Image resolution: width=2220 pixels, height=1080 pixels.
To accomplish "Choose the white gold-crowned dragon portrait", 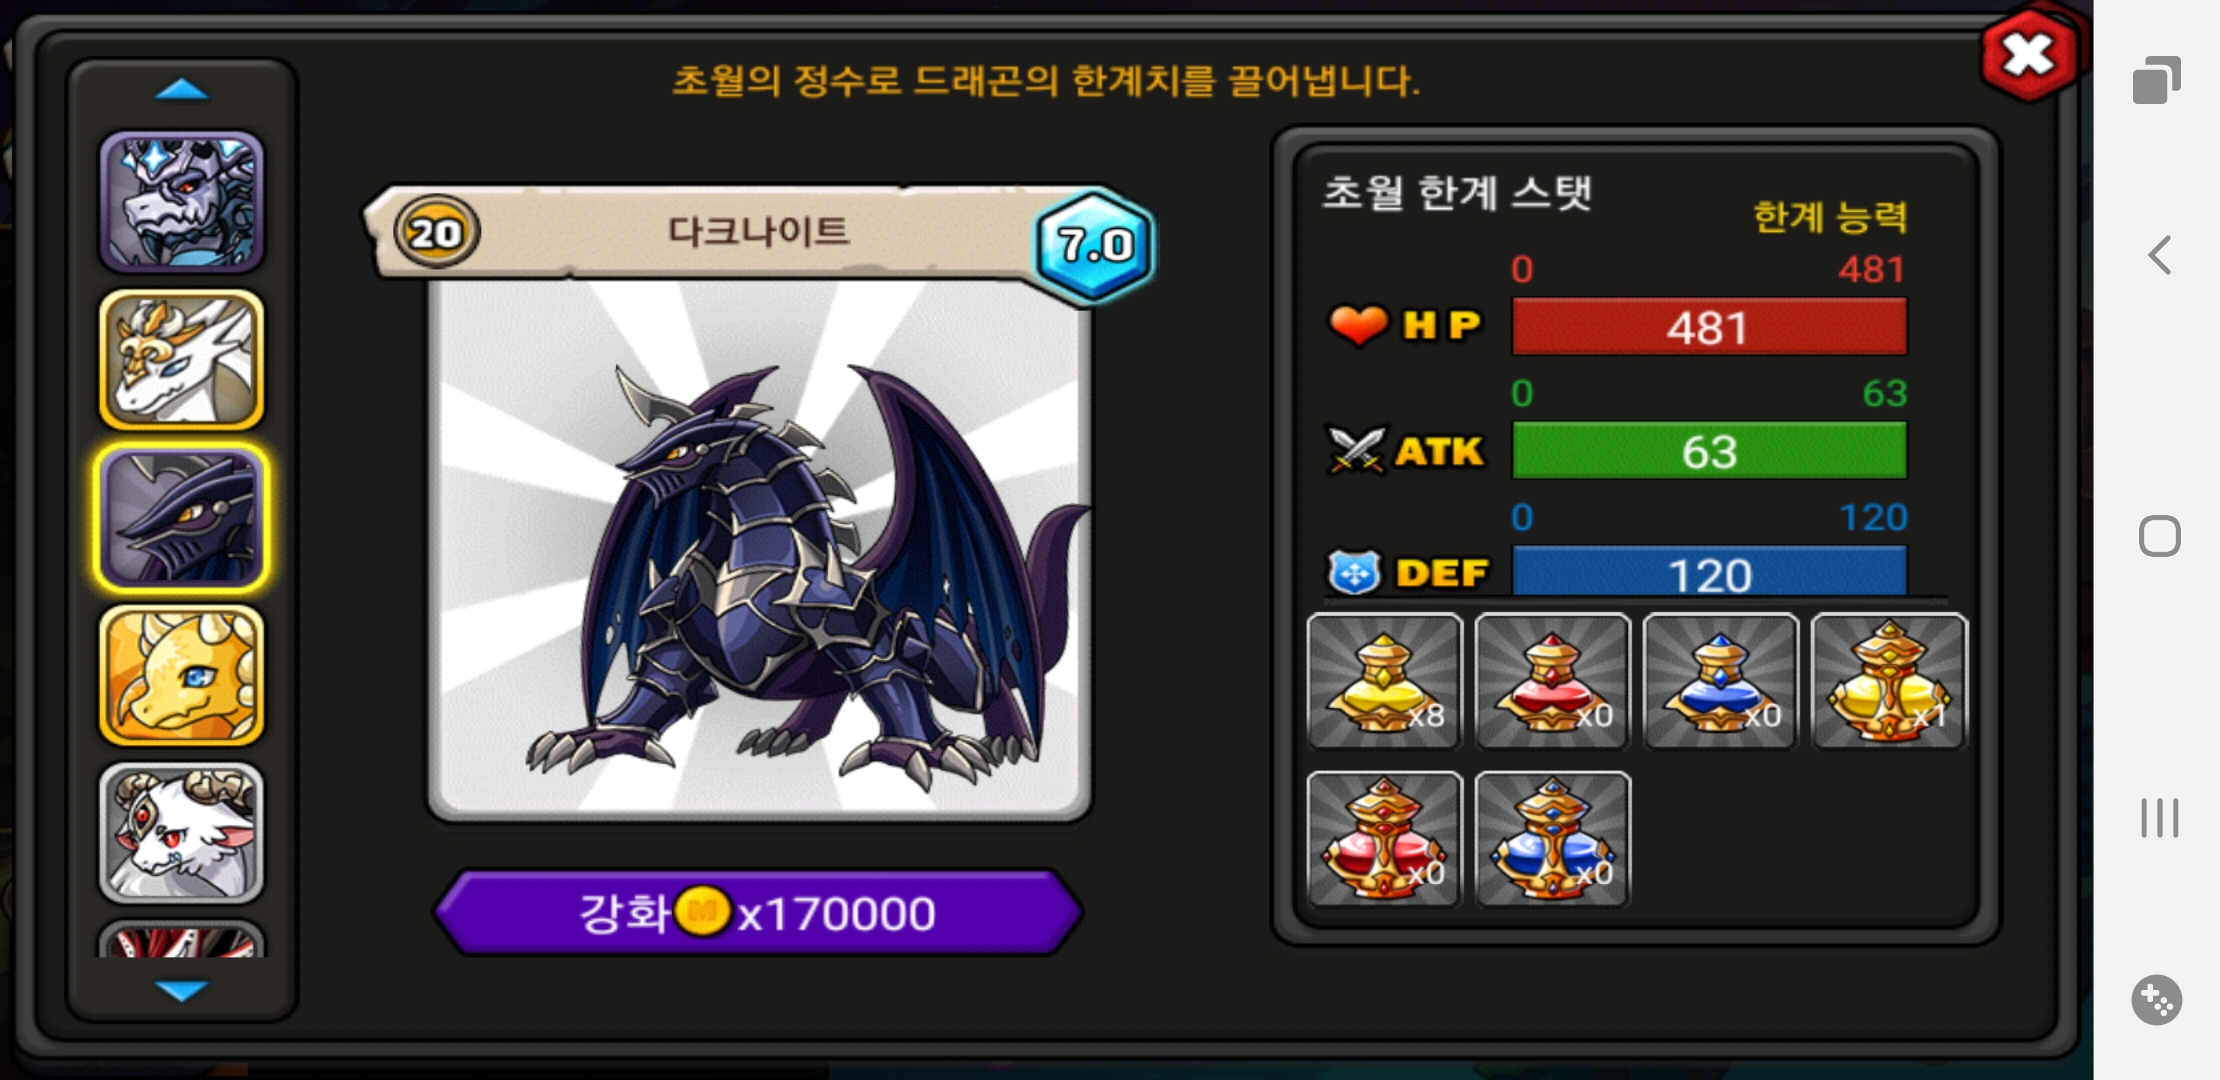I will point(181,360).
